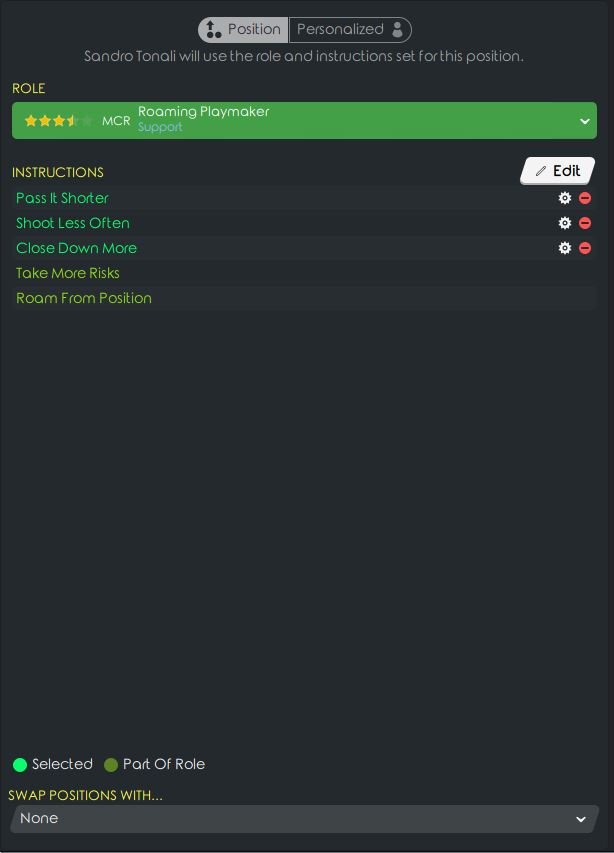This screenshot has height=853, width=614.
Task: Click the Position formation icon
Action: pyautogui.click(x=213, y=30)
